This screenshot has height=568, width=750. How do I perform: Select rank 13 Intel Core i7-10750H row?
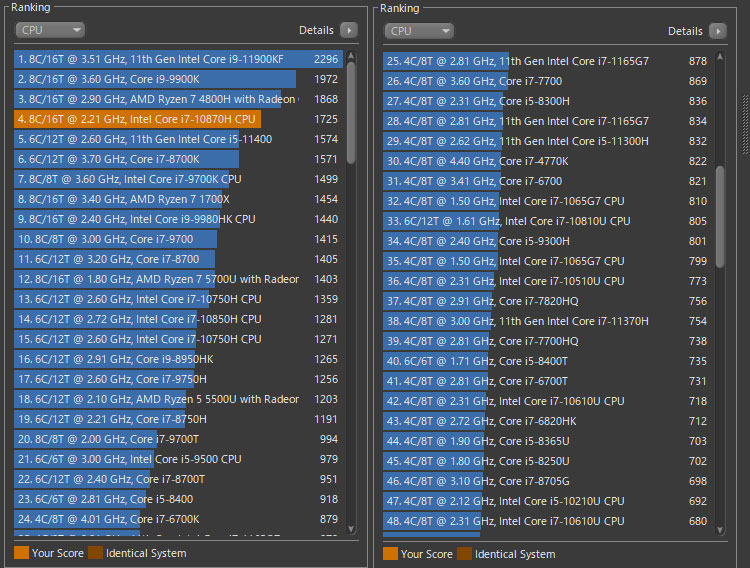[178, 299]
